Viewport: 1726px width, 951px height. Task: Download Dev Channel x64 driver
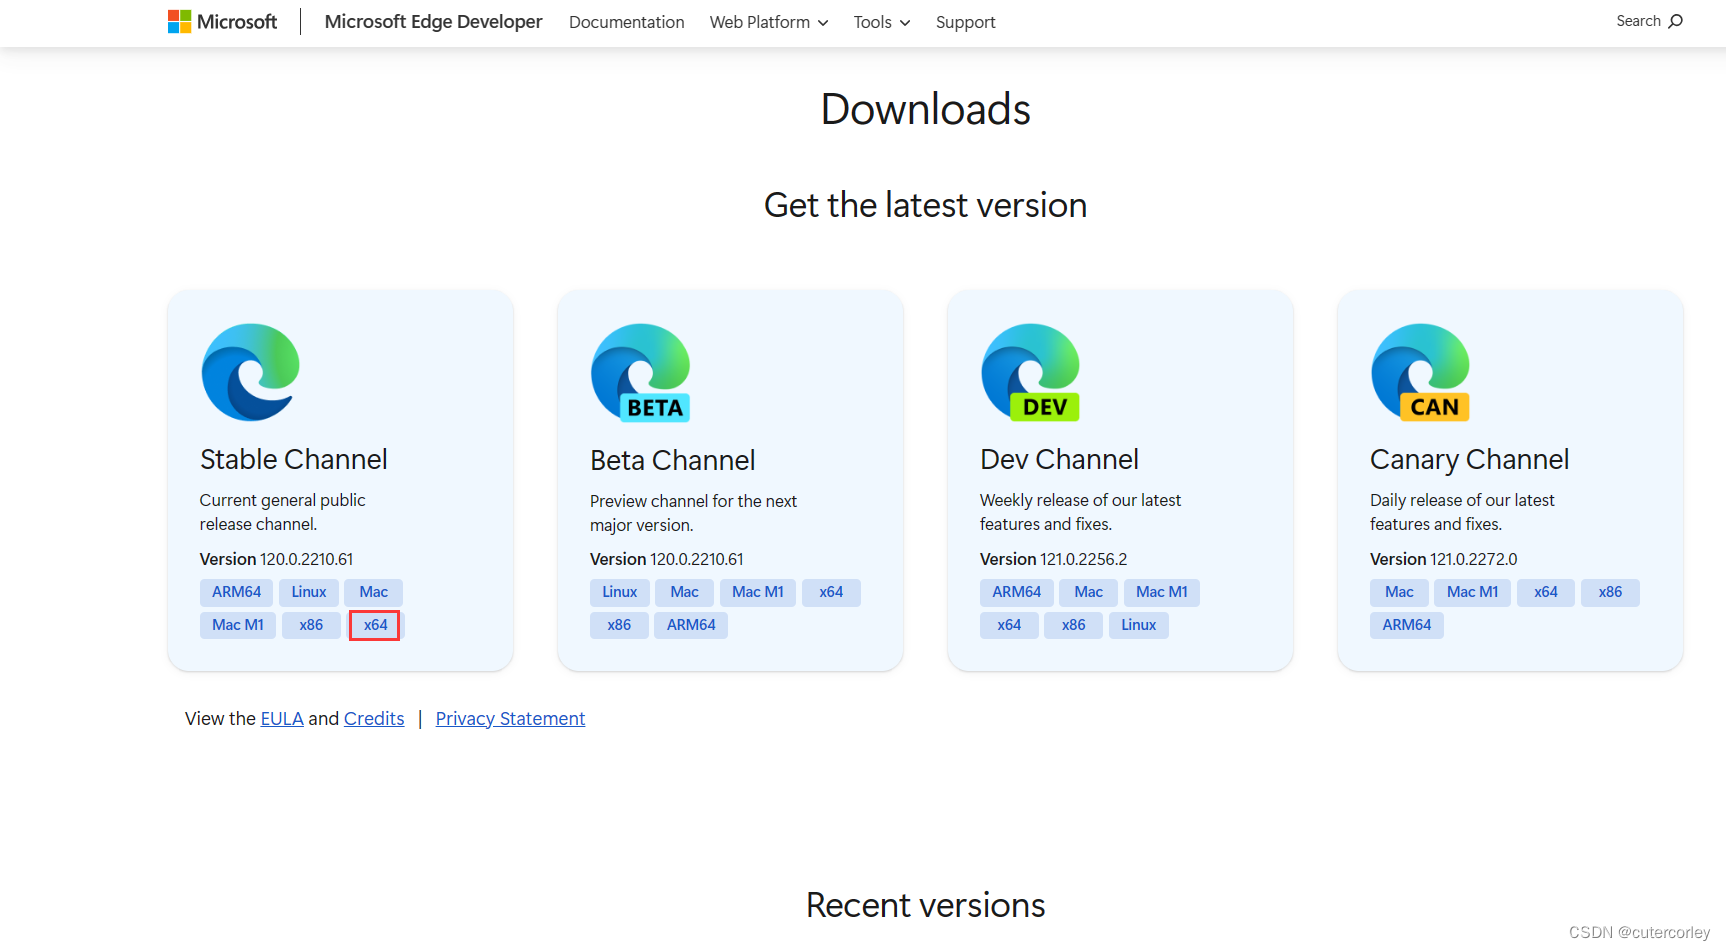(x=1009, y=625)
